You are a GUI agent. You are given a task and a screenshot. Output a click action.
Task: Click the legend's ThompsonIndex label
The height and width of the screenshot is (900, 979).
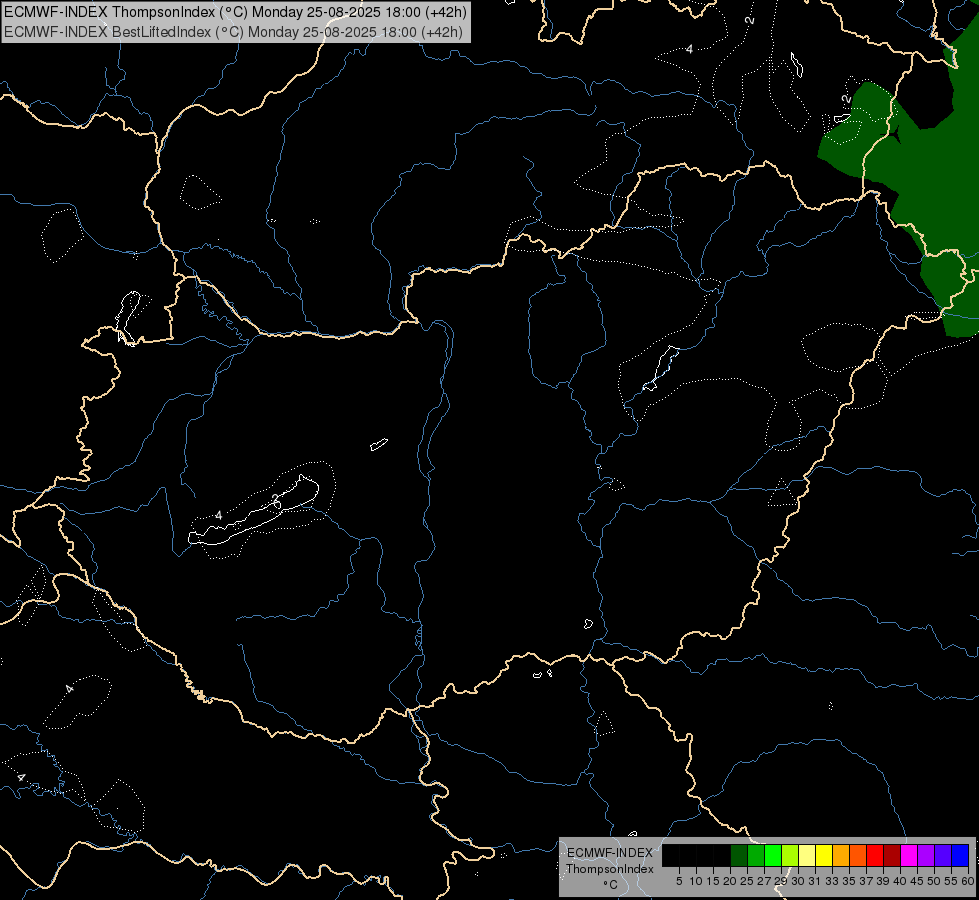point(610,869)
